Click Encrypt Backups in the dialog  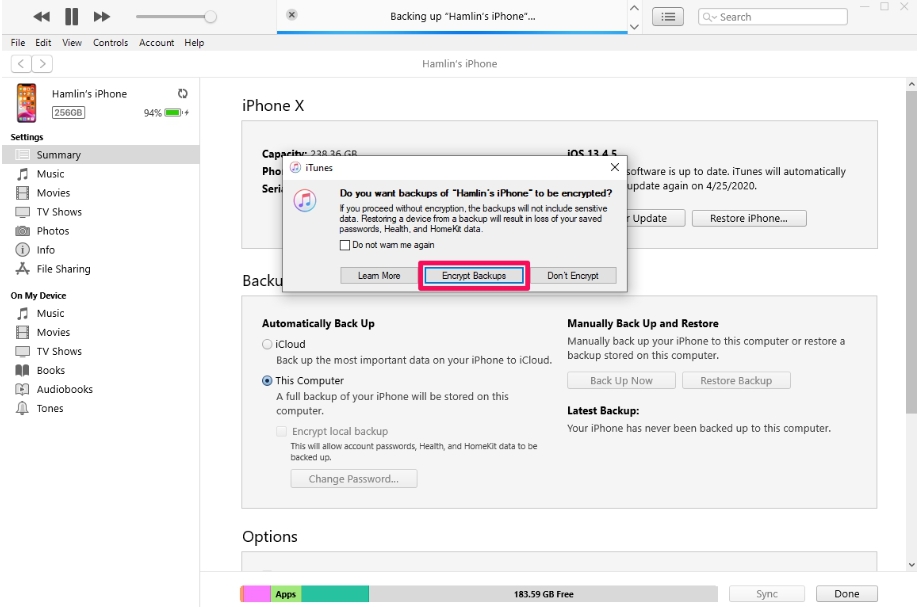[x=474, y=276]
